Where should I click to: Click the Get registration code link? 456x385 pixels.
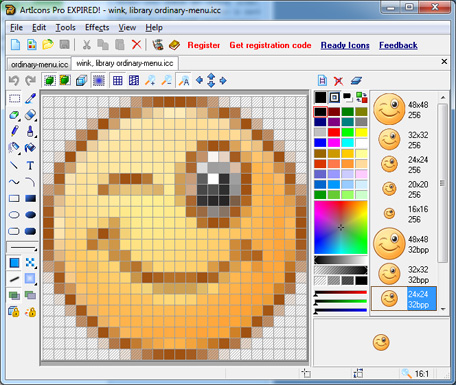(x=270, y=45)
